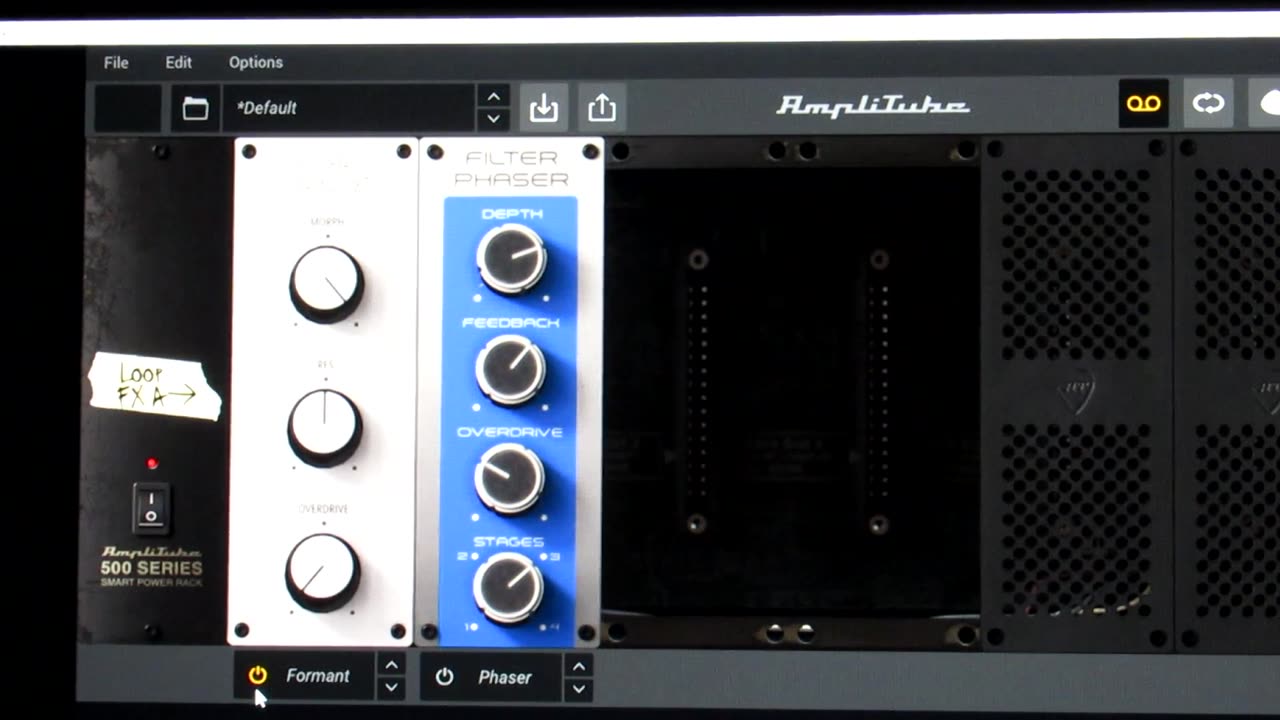Click the Formant module name label
The image size is (1280, 720).
(318, 676)
